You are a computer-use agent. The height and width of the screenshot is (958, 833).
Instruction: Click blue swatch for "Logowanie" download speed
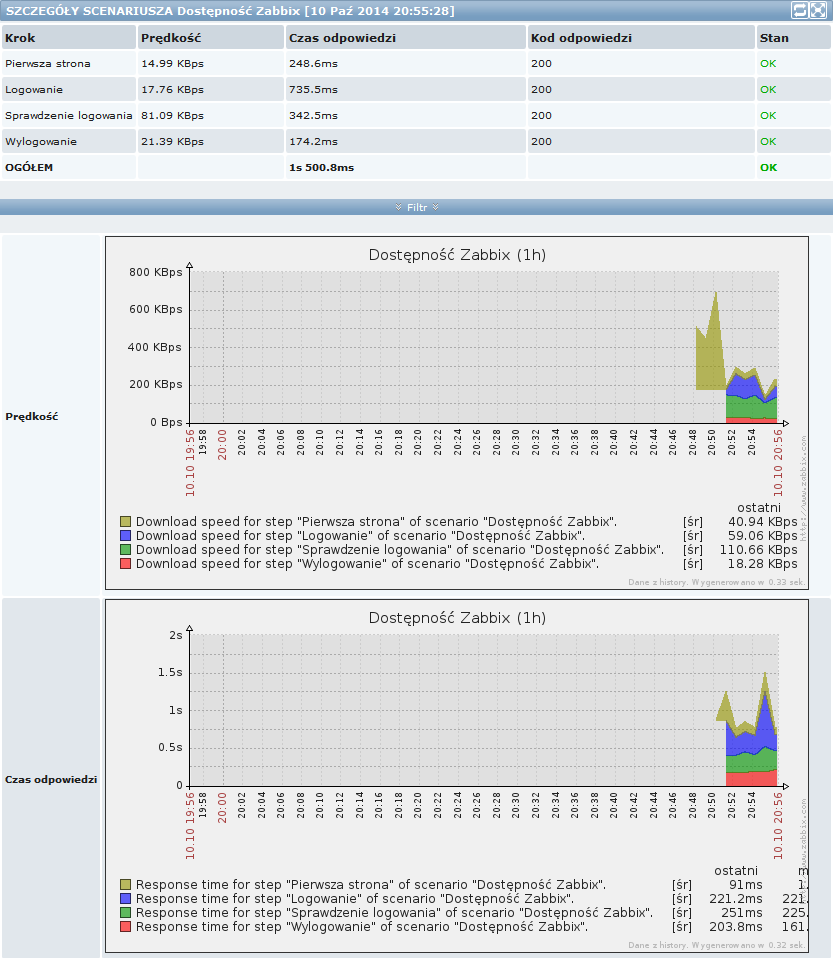[x=125, y=536]
